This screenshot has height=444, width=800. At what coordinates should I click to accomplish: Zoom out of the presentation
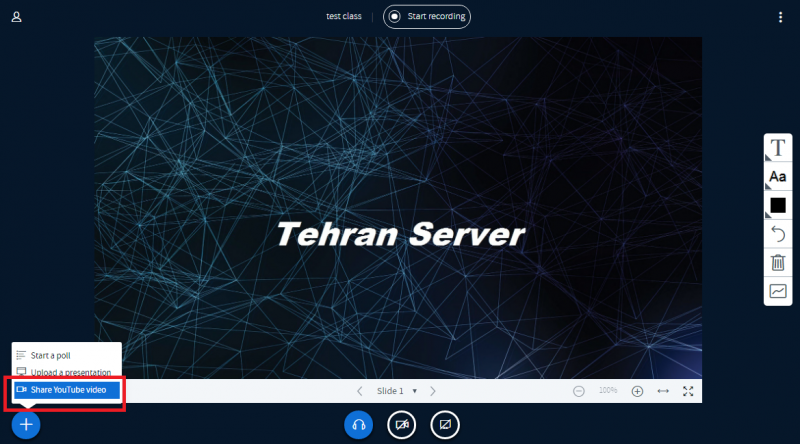click(579, 391)
